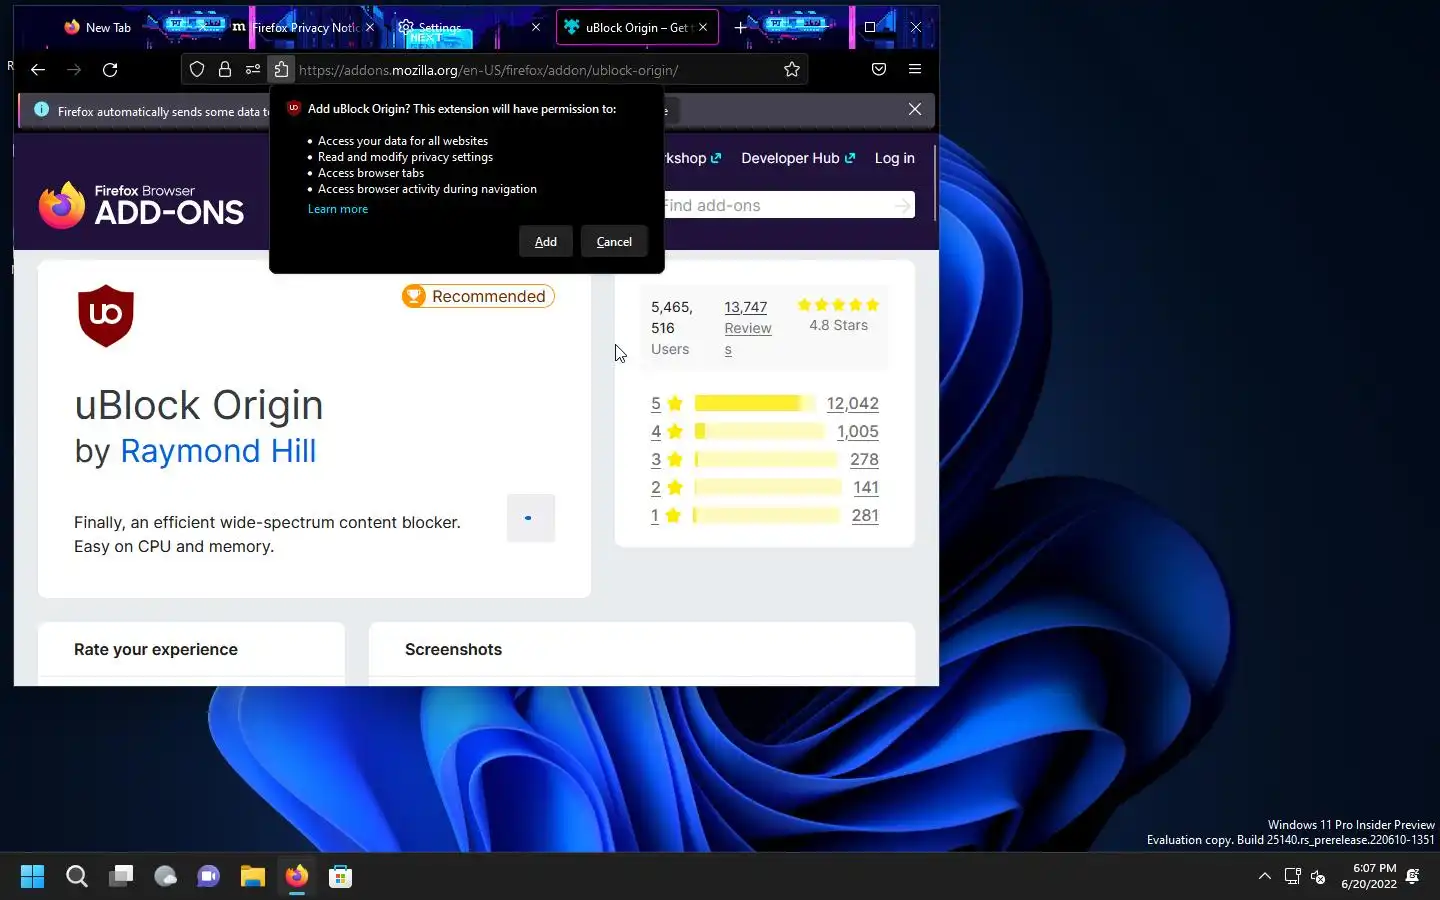Switch to the Settings tab
This screenshot has height=900, width=1440.
[x=470, y=27]
